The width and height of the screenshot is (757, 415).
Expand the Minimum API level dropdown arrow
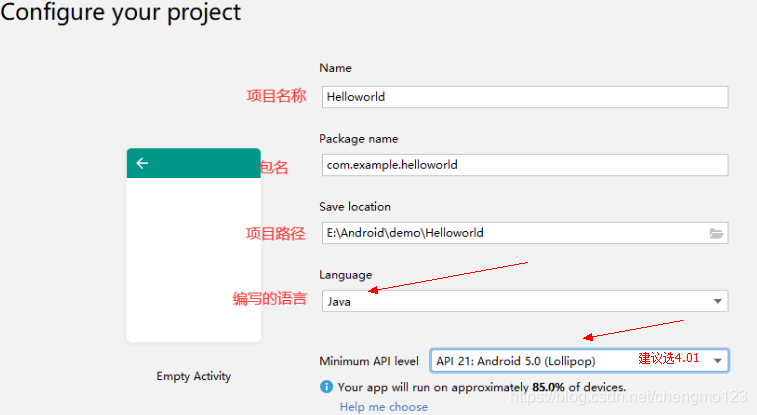[717, 360]
